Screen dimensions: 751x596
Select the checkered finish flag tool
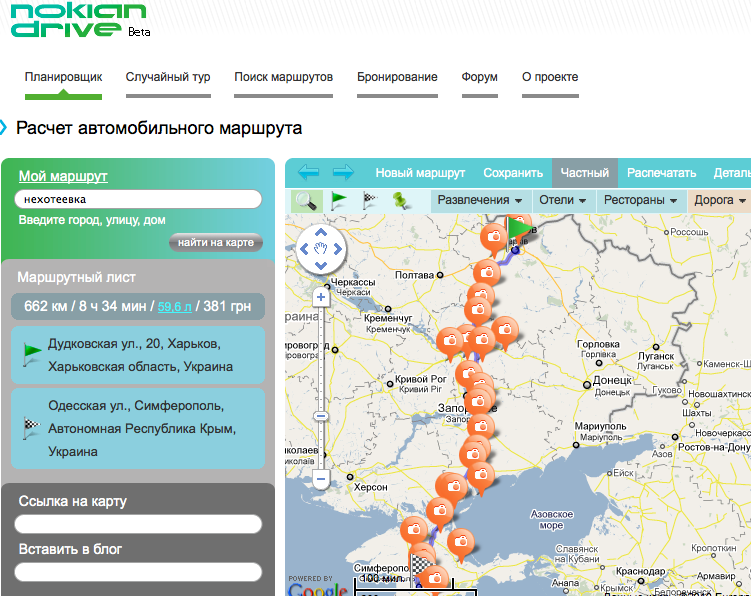369,200
